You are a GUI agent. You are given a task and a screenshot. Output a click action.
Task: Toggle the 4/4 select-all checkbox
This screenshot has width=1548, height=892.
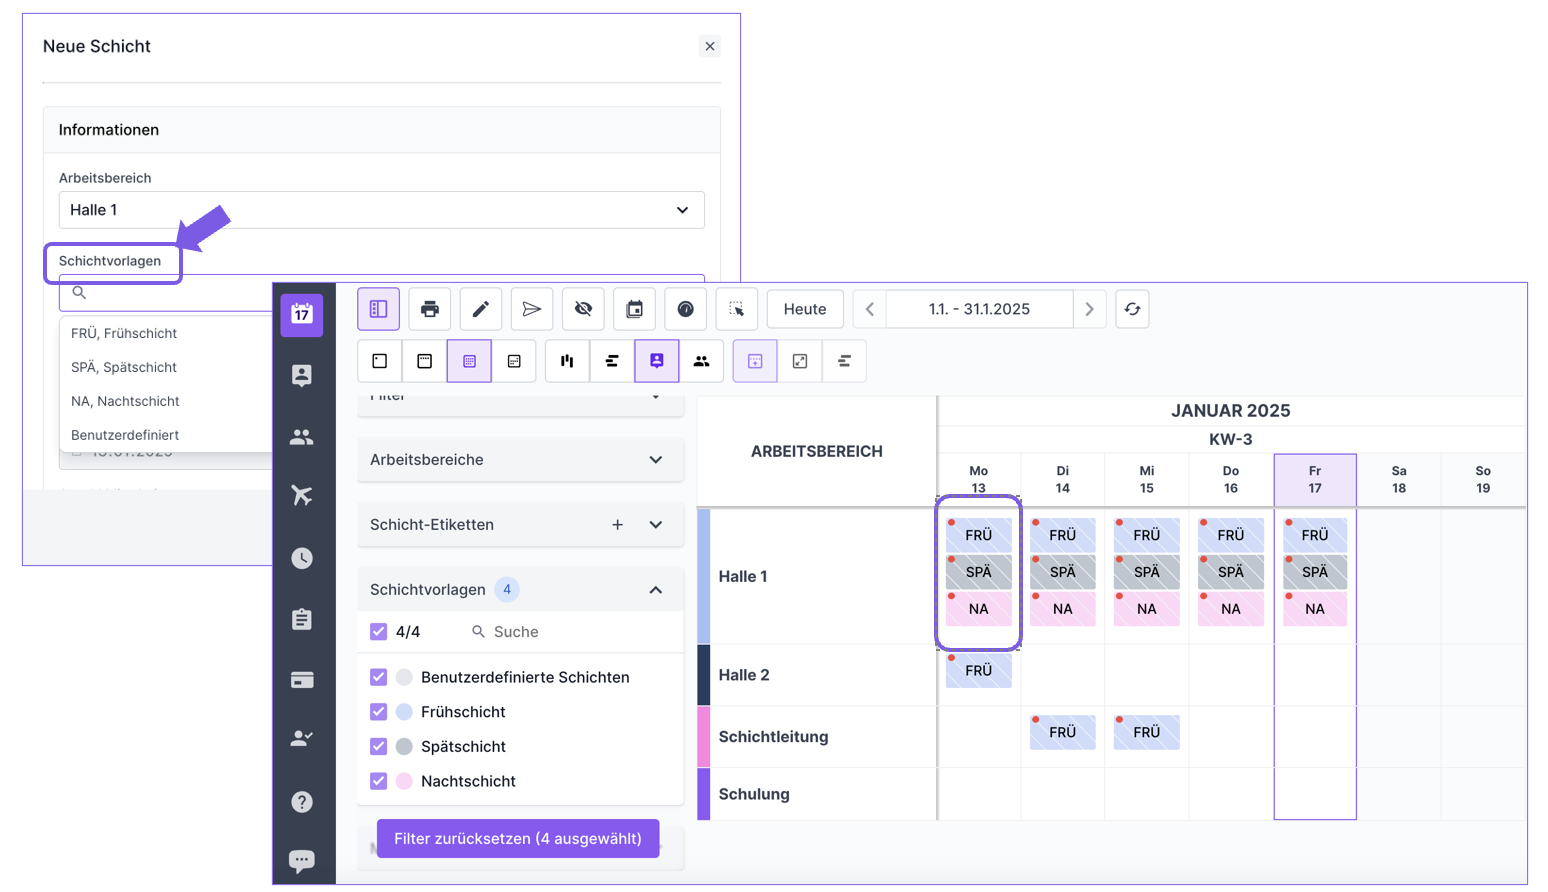click(378, 632)
